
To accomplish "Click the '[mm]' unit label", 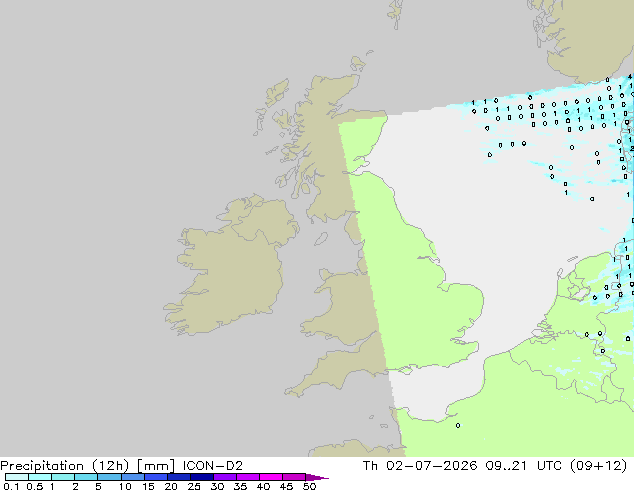I will (x=156, y=466).
